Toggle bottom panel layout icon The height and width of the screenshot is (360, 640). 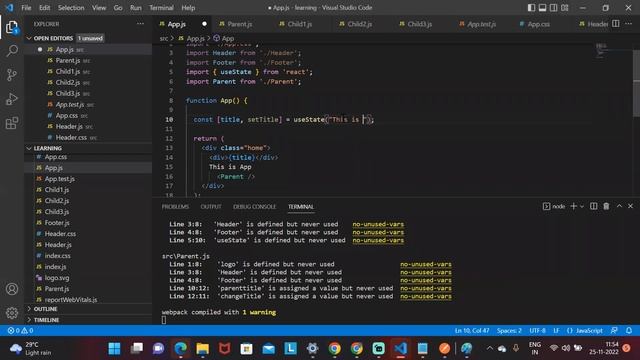(x=542, y=8)
